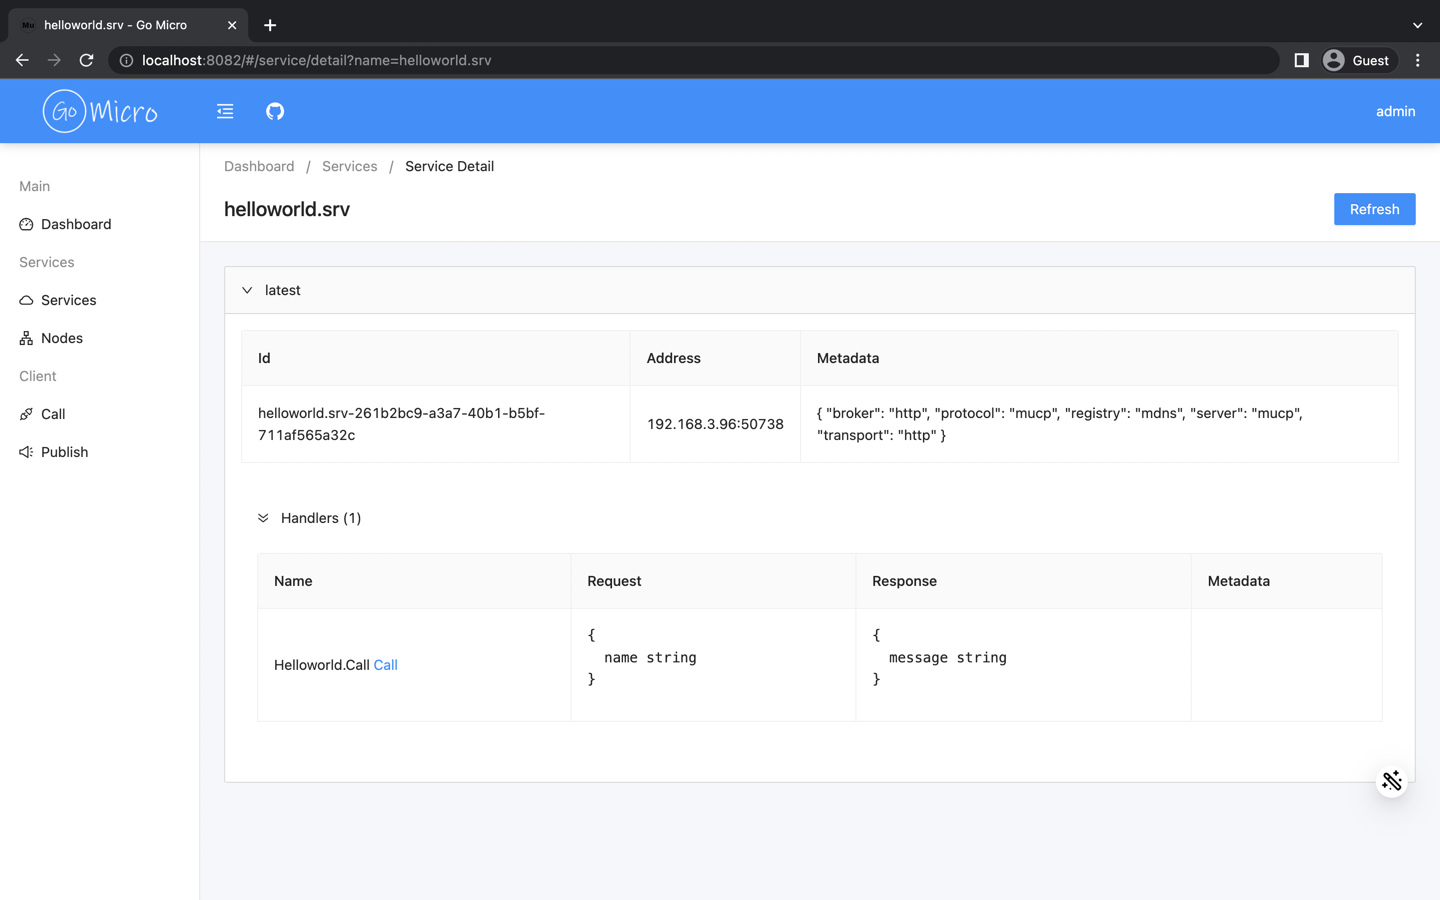1440x900 pixels.
Task: Open Nodes from the sidebar menu
Action: point(62,338)
